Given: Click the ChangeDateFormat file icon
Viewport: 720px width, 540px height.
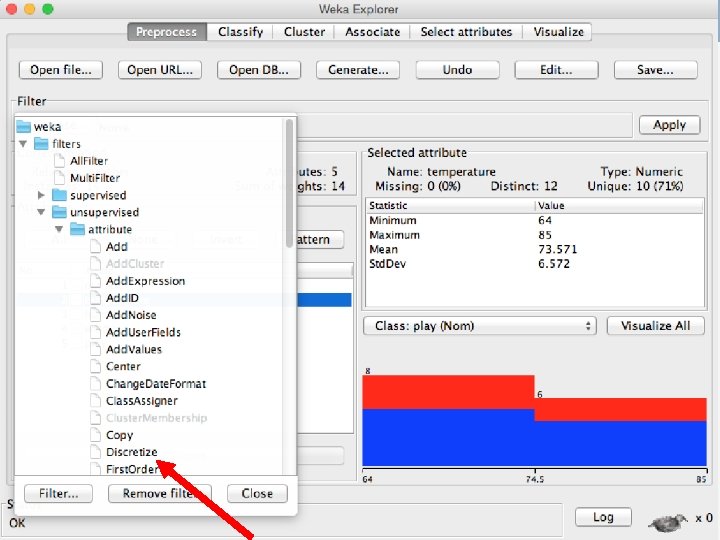Looking at the screenshot, I should pos(95,383).
